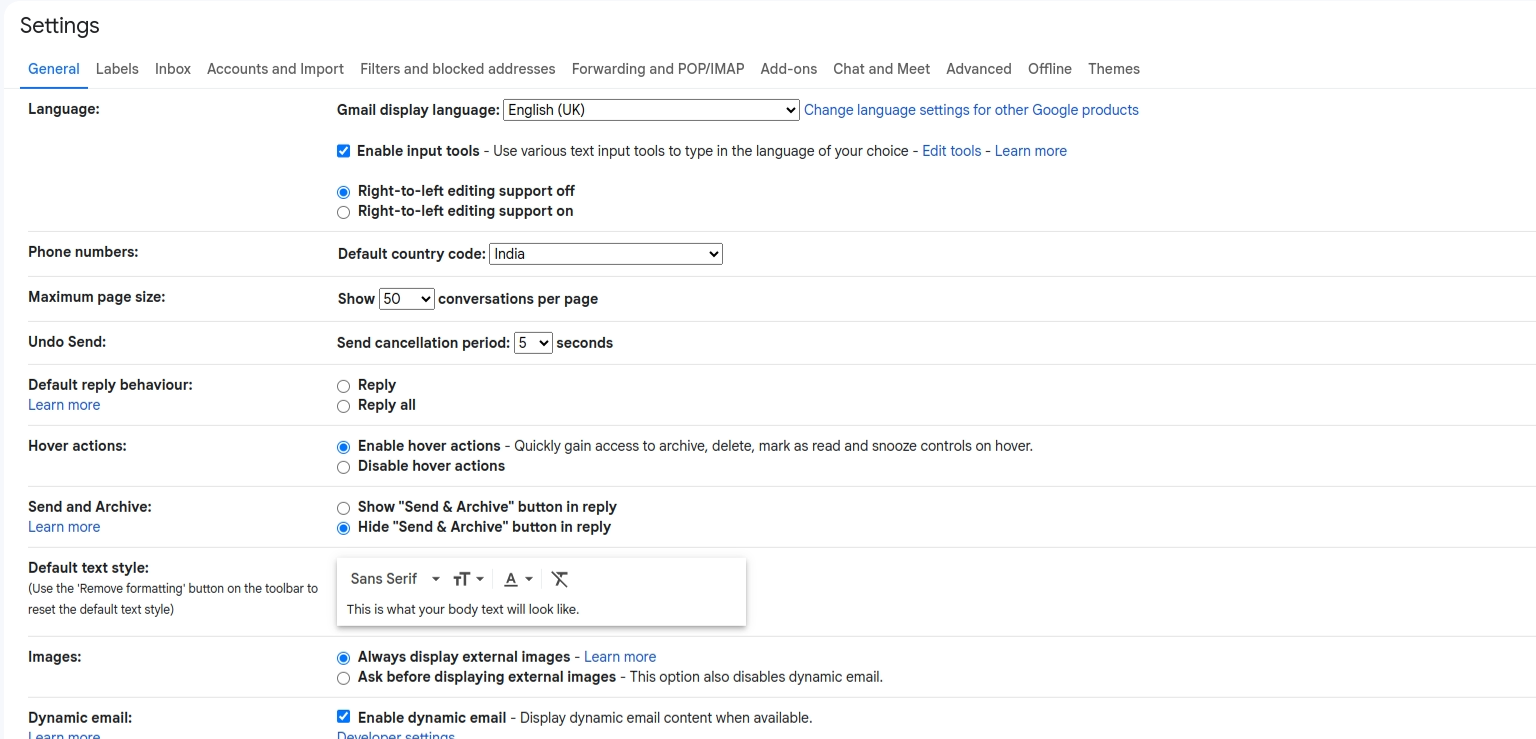The height and width of the screenshot is (739, 1536).
Task: Expand the Gmail display language dropdown
Action: [650, 110]
